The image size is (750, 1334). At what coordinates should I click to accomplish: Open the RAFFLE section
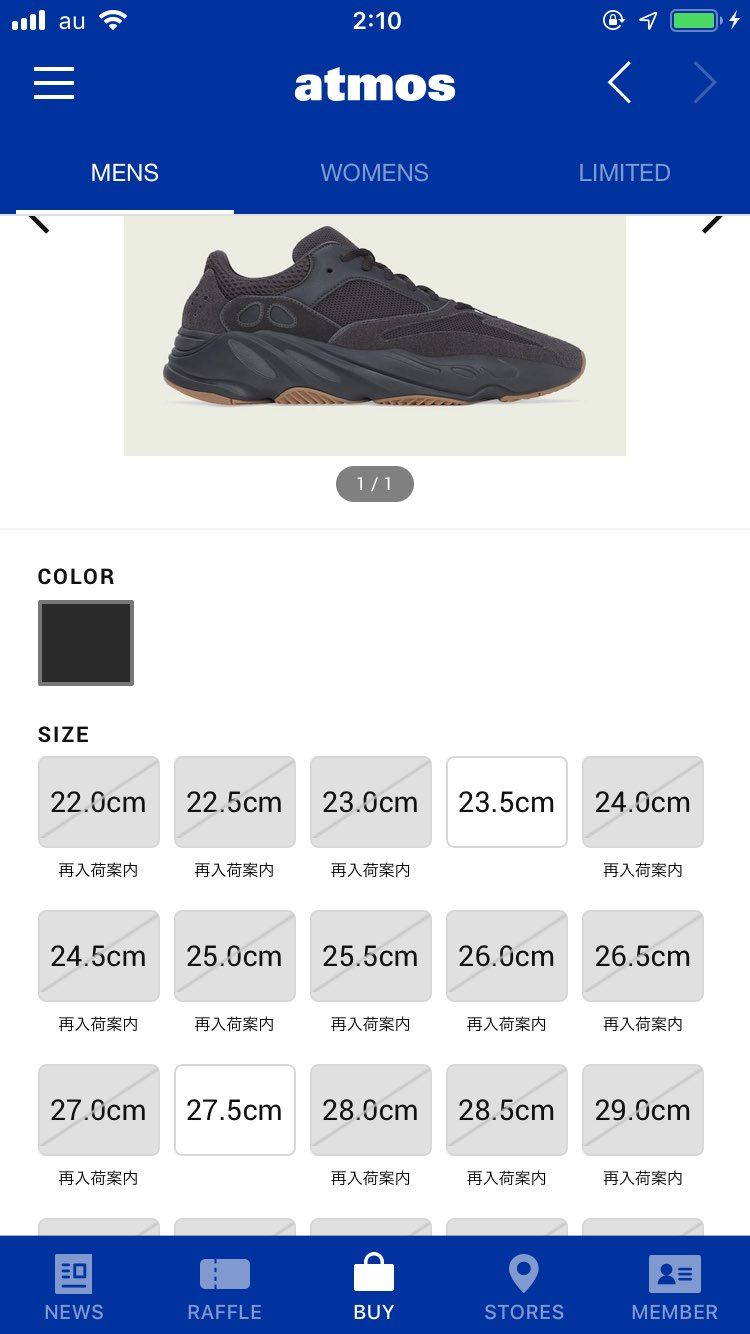click(x=224, y=1286)
